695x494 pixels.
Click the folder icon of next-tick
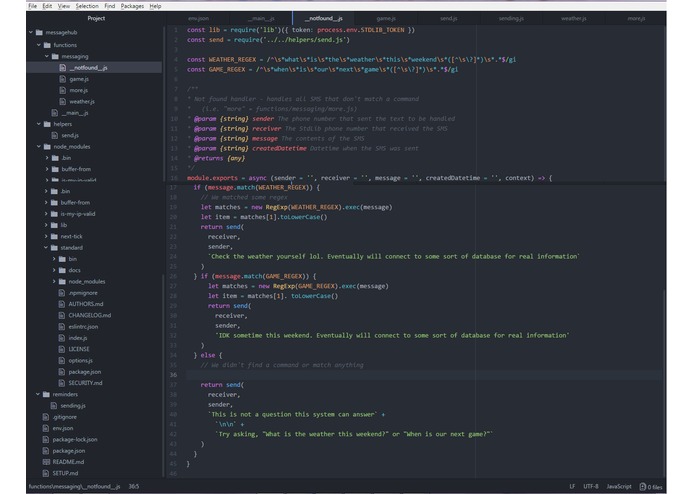(x=54, y=237)
